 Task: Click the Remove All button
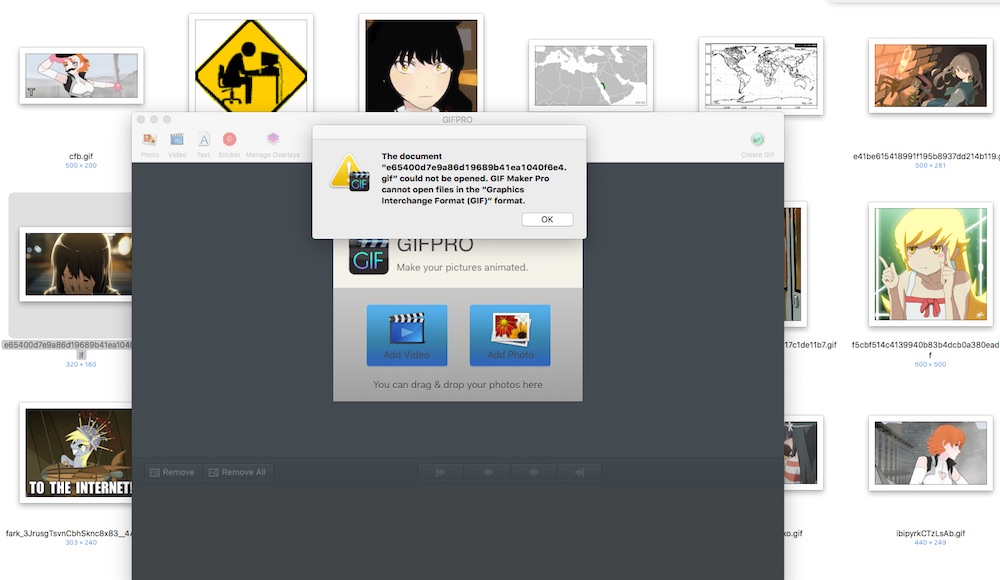pyautogui.click(x=237, y=472)
